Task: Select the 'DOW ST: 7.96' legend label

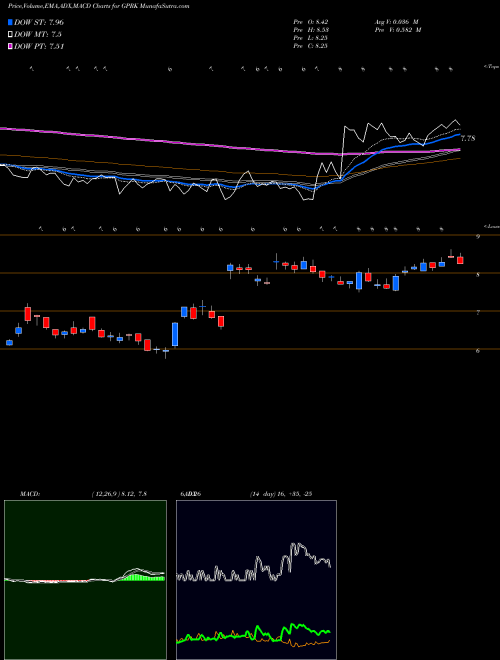Action: point(39,22)
